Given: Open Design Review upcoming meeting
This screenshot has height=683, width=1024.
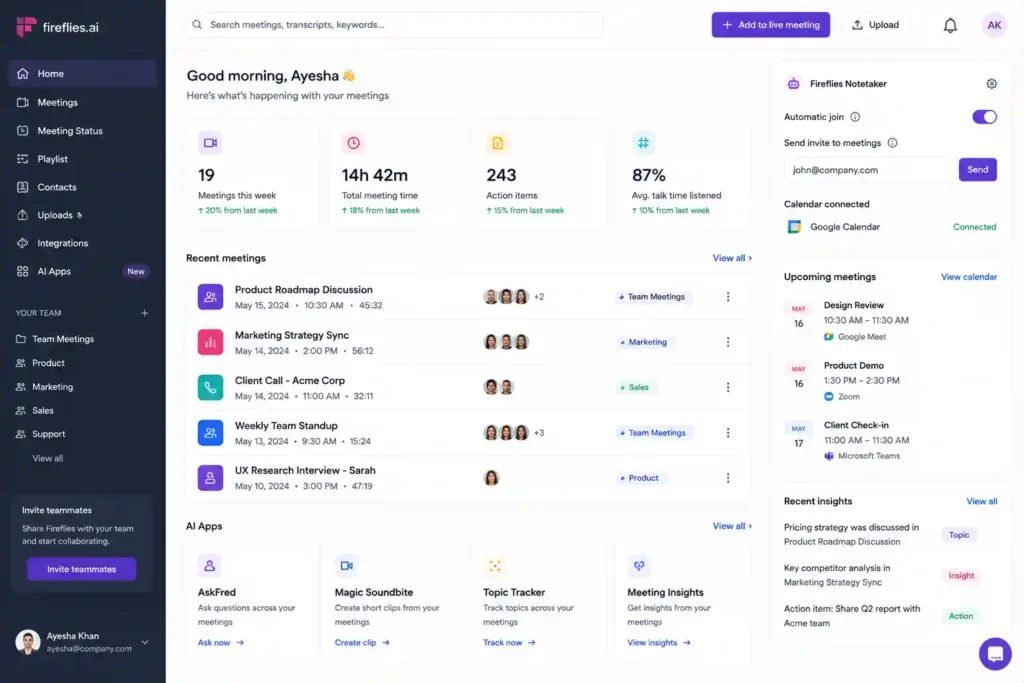Looking at the screenshot, I should (x=891, y=321).
